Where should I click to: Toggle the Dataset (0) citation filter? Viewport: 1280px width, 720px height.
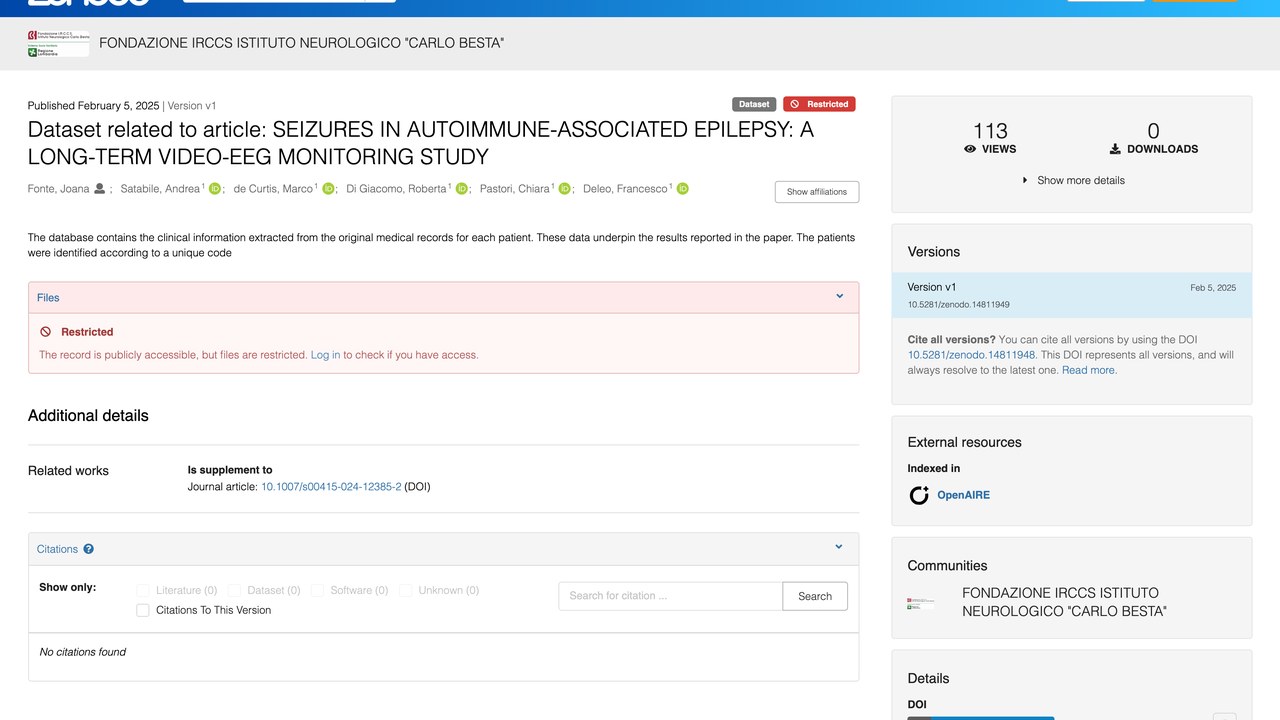[x=234, y=591]
